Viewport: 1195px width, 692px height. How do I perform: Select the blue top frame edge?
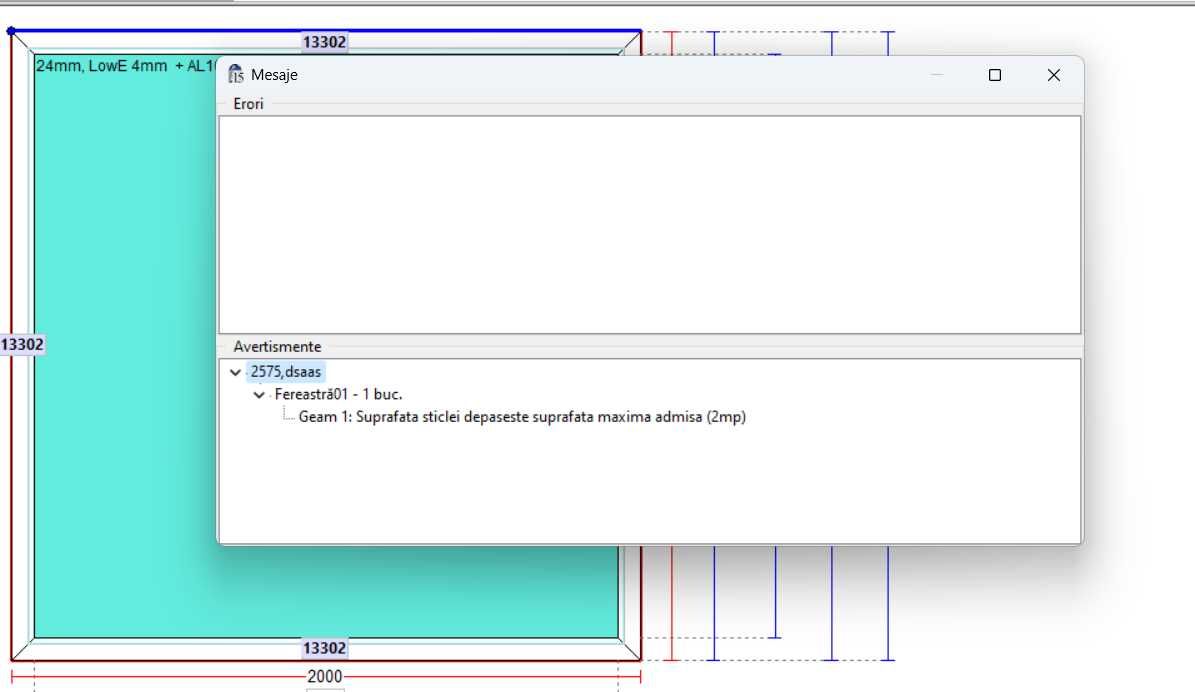pyautogui.click(x=326, y=31)
